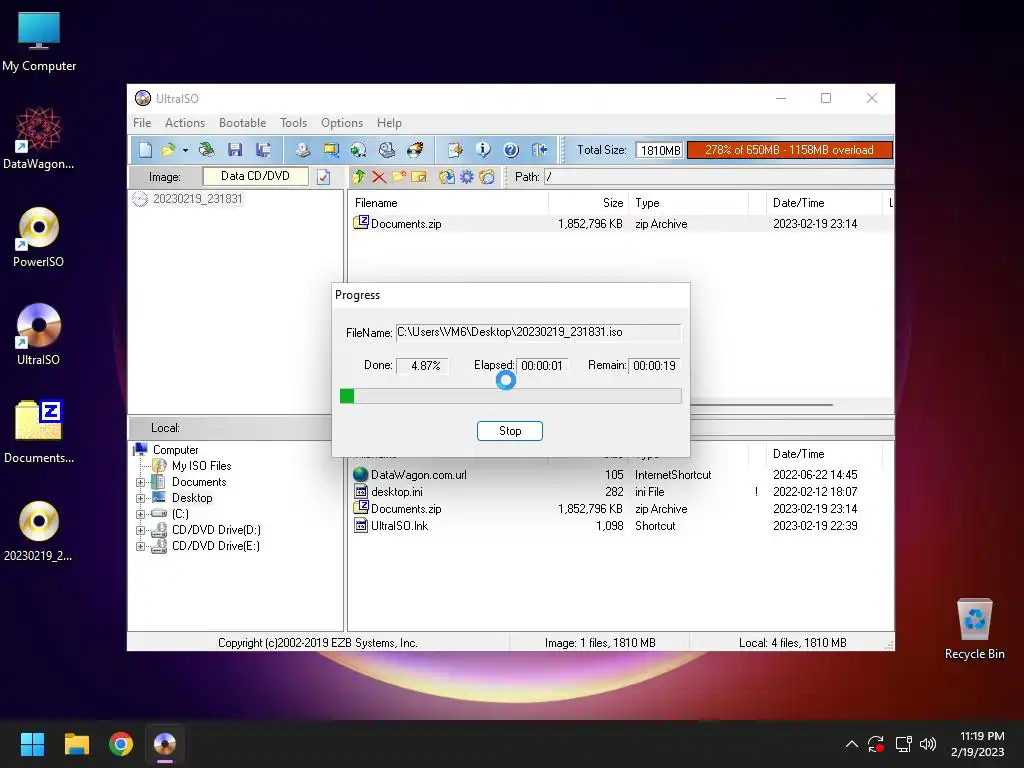This screenshot has height=768, width=1024.
Task: Click the Total Size 1810MB field
Action: coord(660,150)
